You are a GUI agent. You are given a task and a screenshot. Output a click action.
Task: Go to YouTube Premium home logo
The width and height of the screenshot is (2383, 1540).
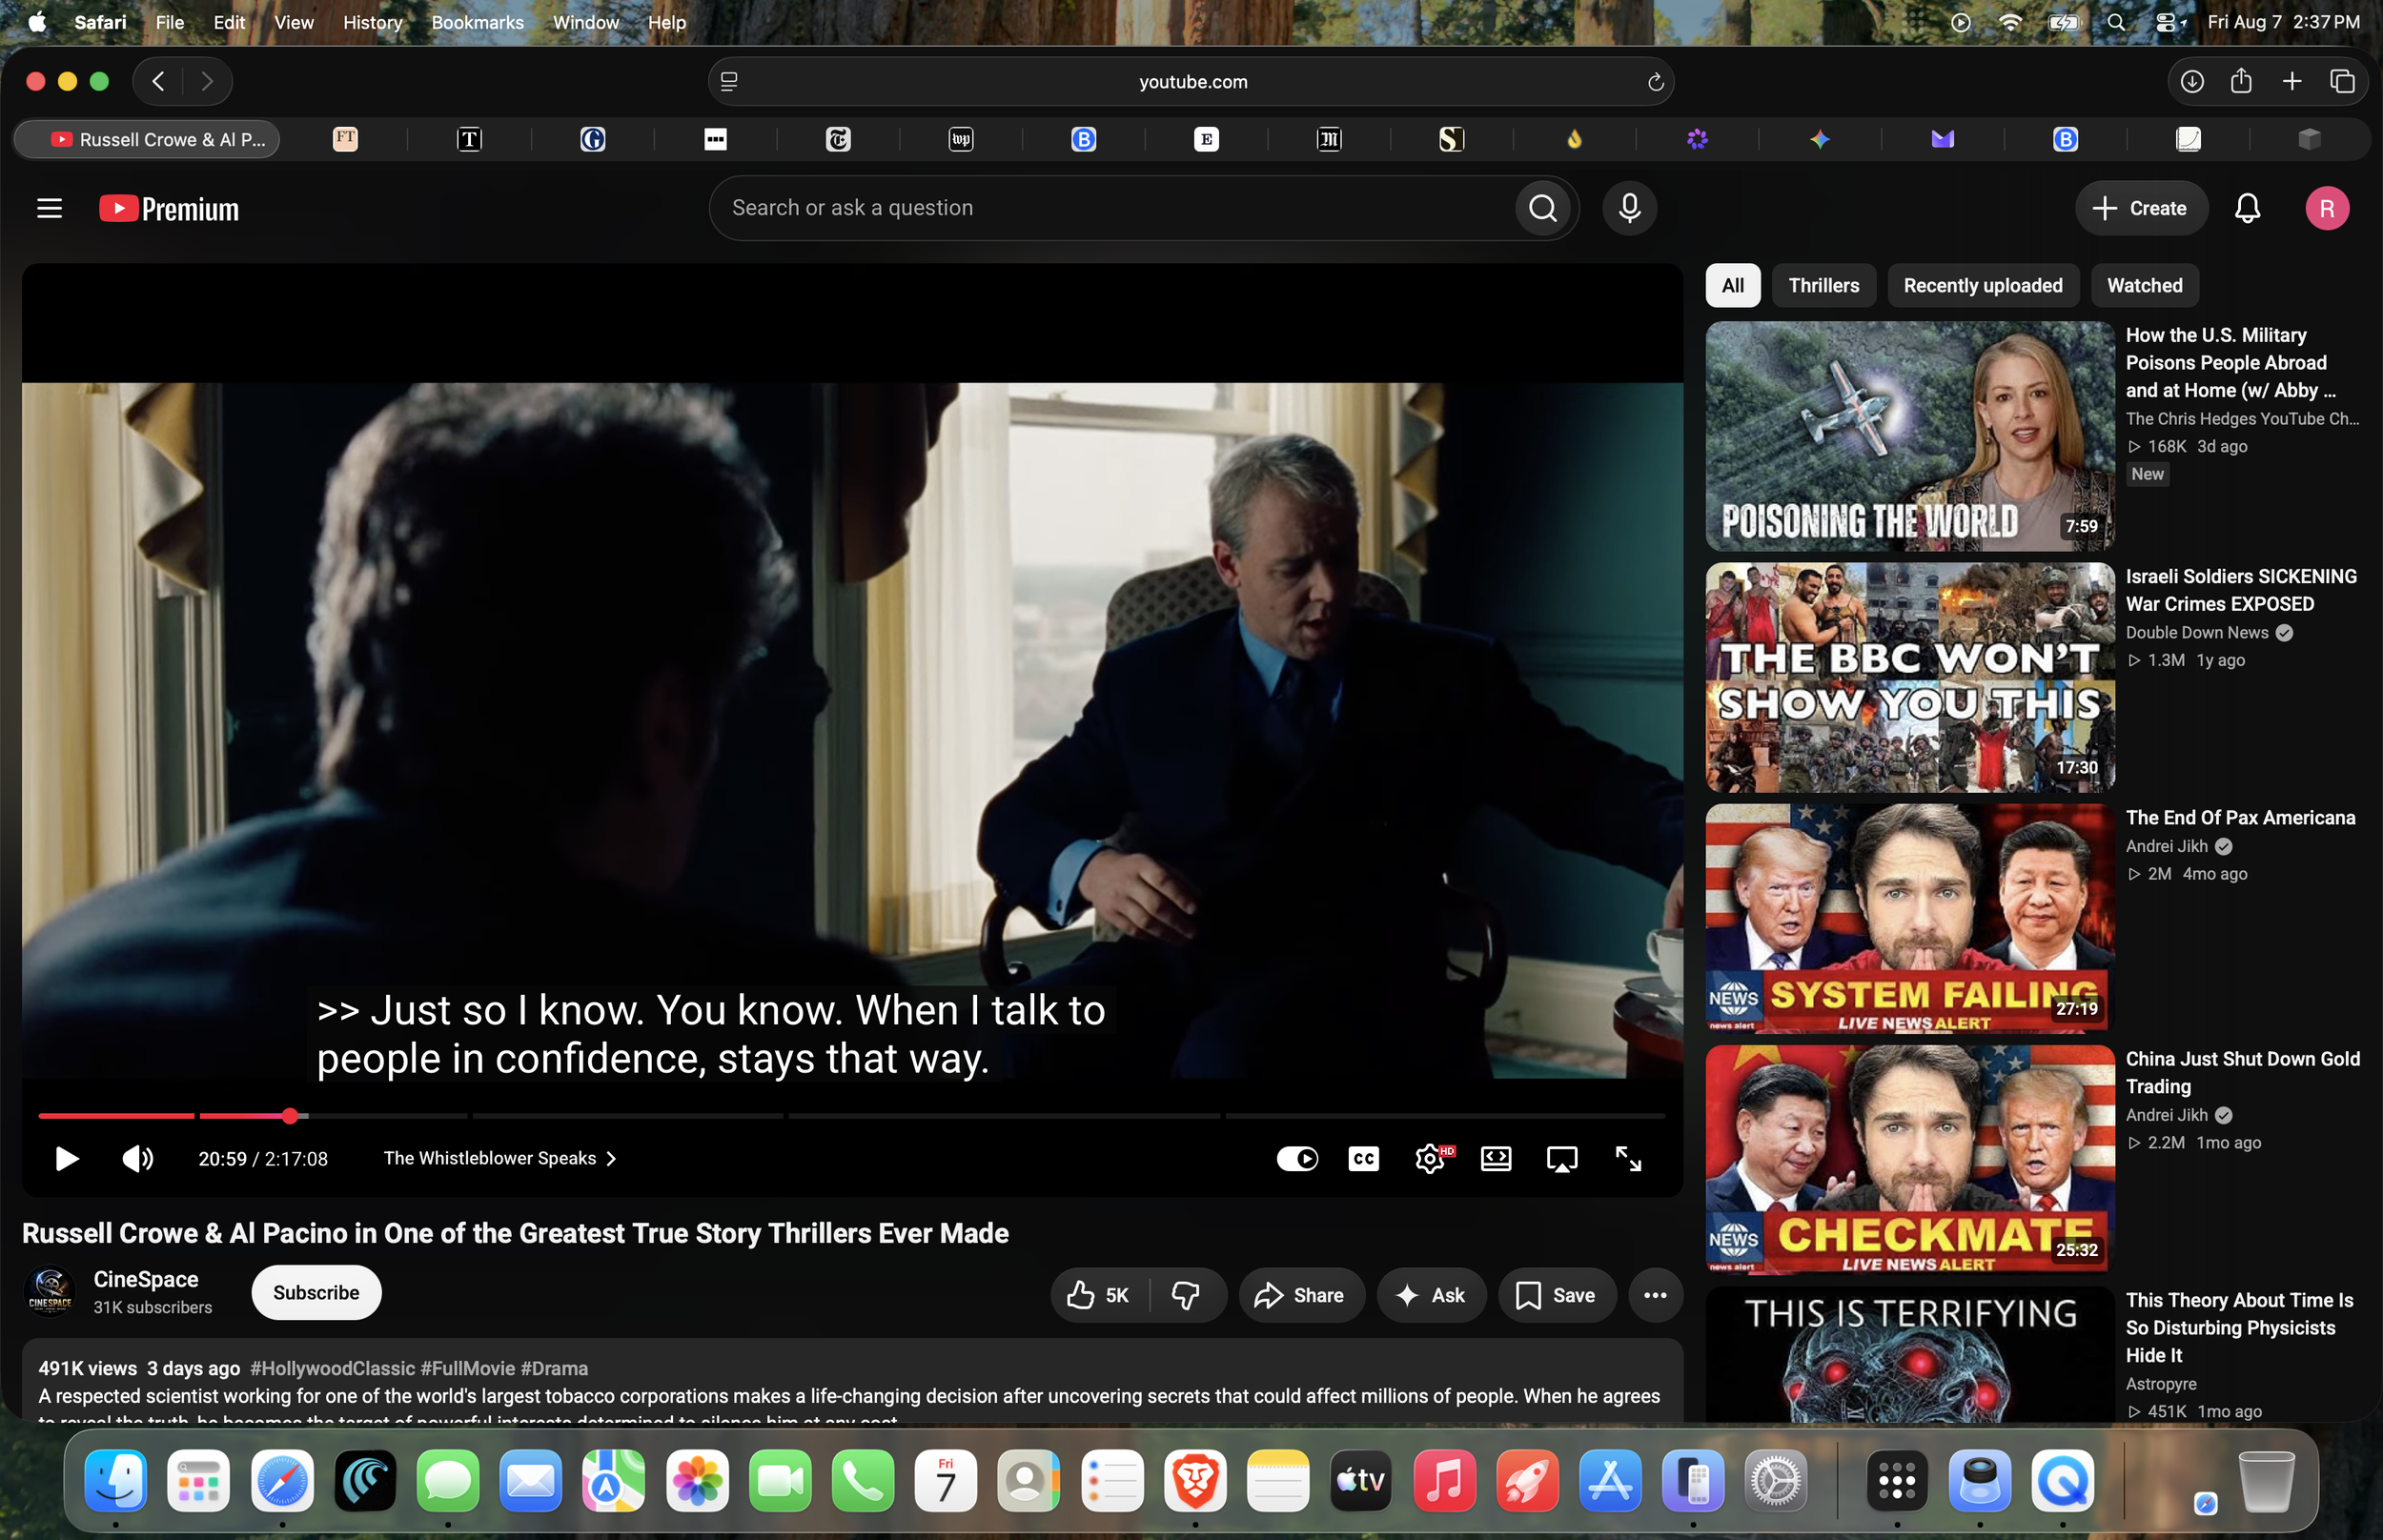click(169, 208)
